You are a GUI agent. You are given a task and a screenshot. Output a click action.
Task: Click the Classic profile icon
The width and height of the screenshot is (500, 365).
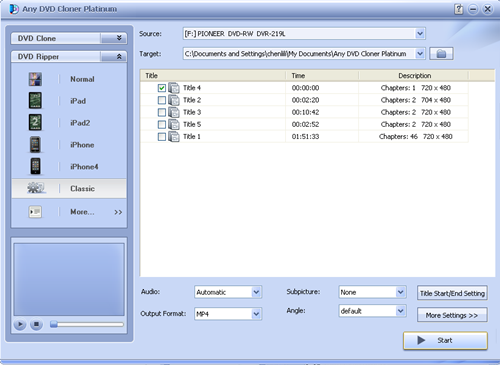(x=36, y=188)
